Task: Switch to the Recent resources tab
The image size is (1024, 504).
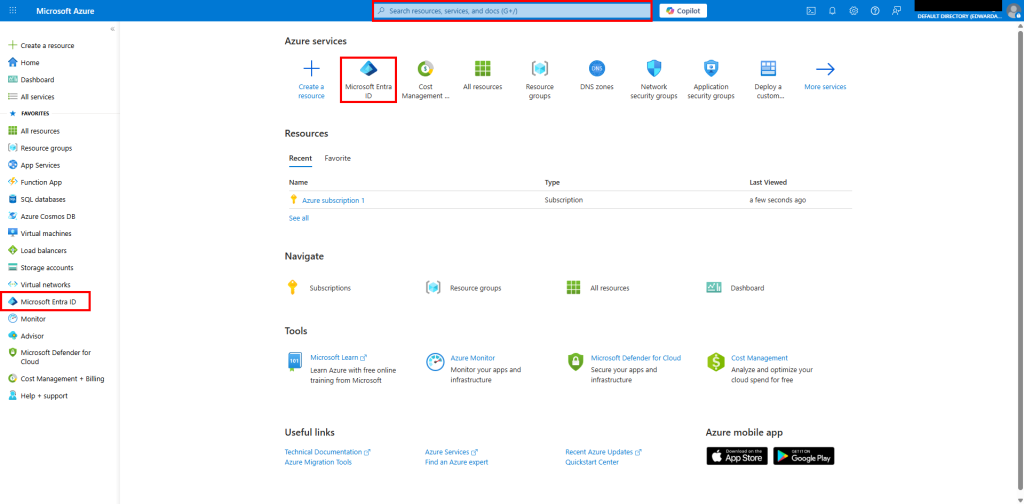Action: (300, 159)
